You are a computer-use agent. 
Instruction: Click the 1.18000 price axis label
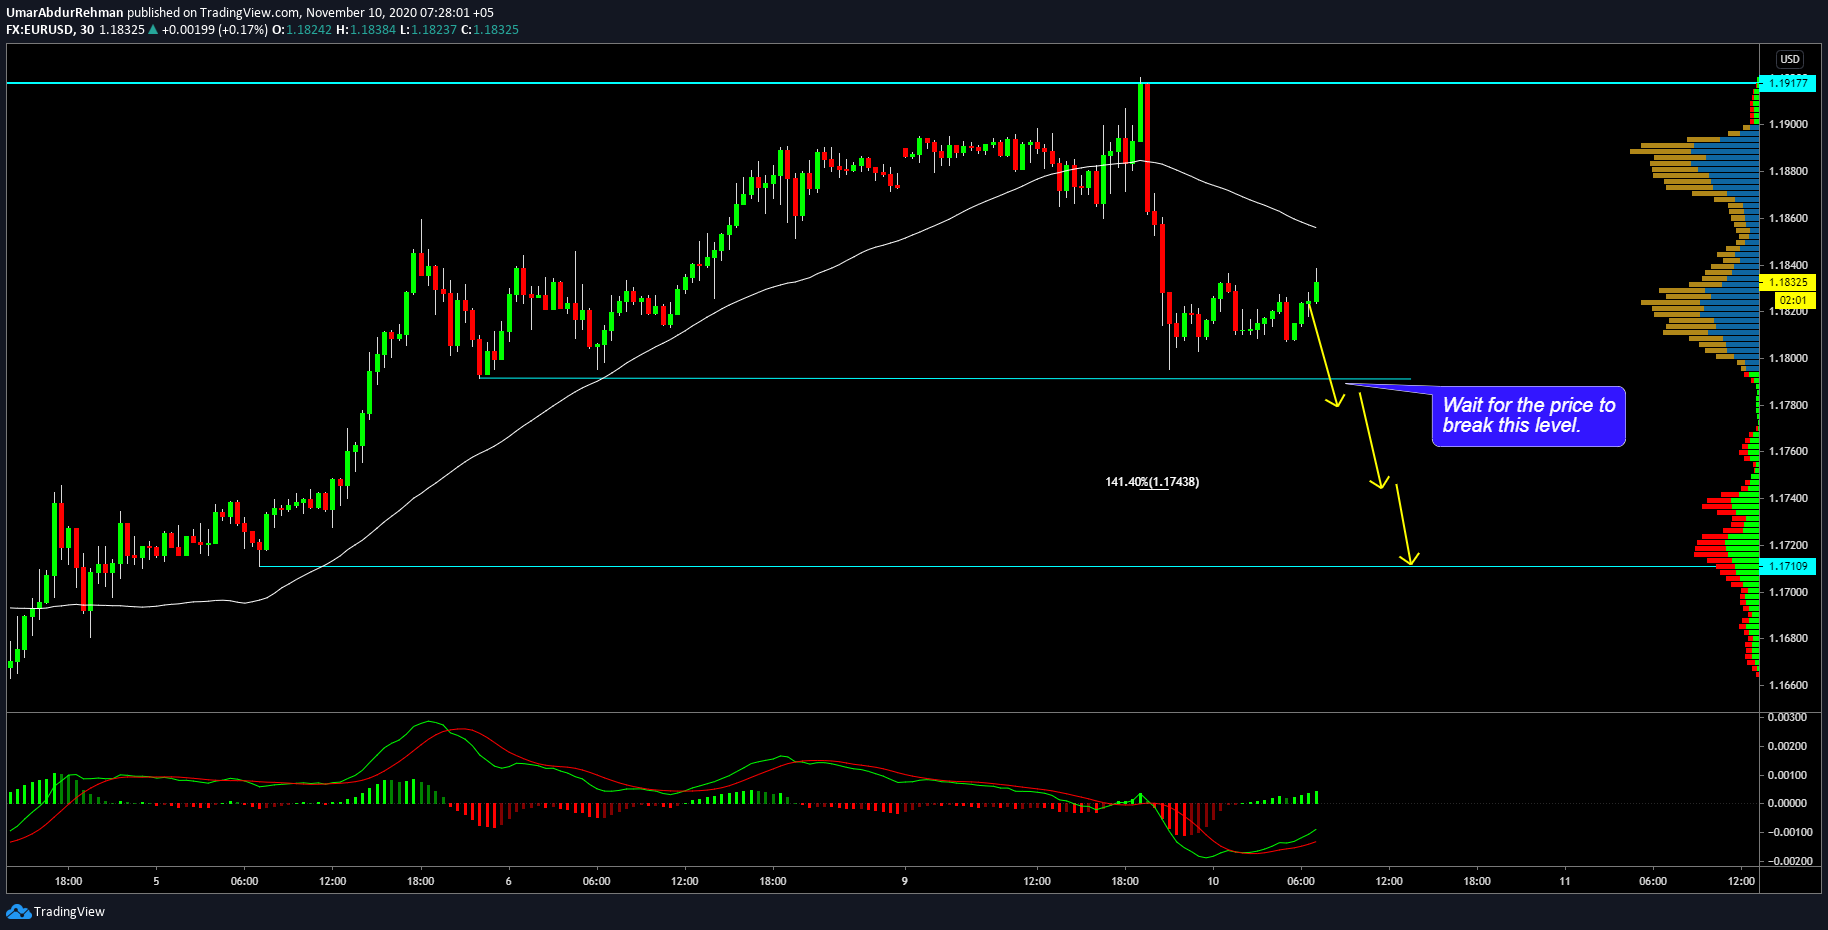pyautogui.click(x=1788, y=358)
